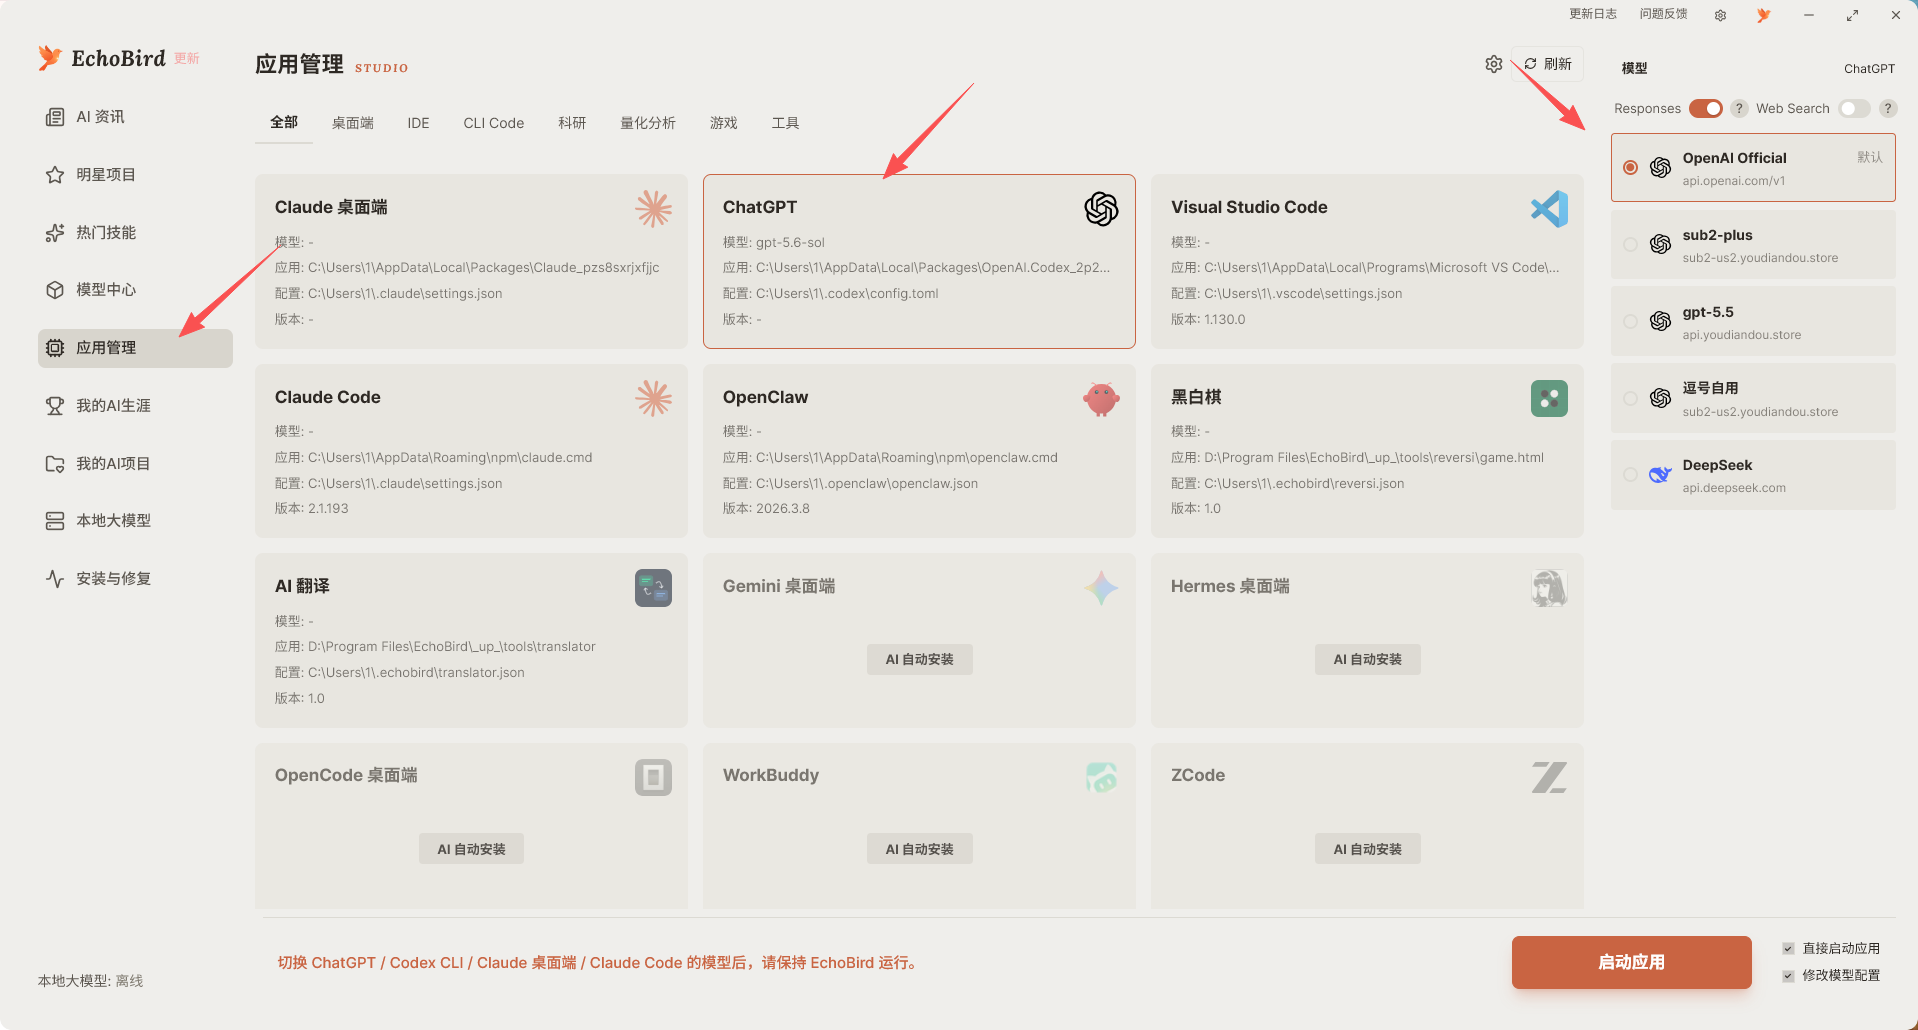Click AI 自动安装 for WorkBuddy

click(x=920, y=849)
